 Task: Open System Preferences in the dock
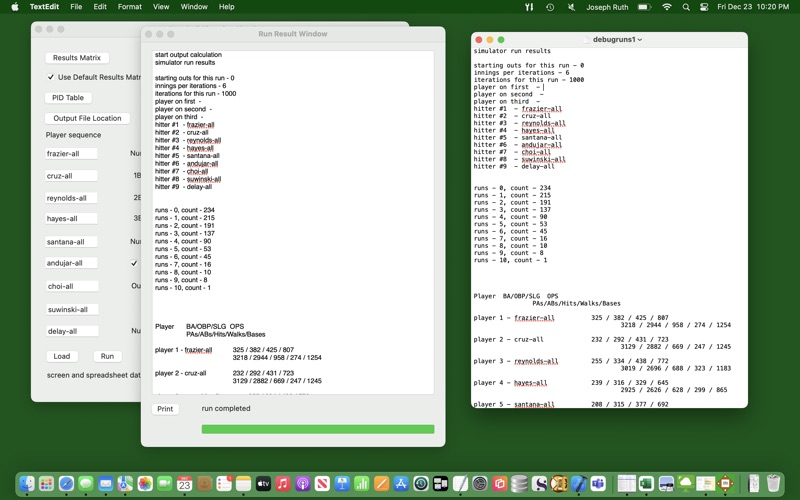480,483
